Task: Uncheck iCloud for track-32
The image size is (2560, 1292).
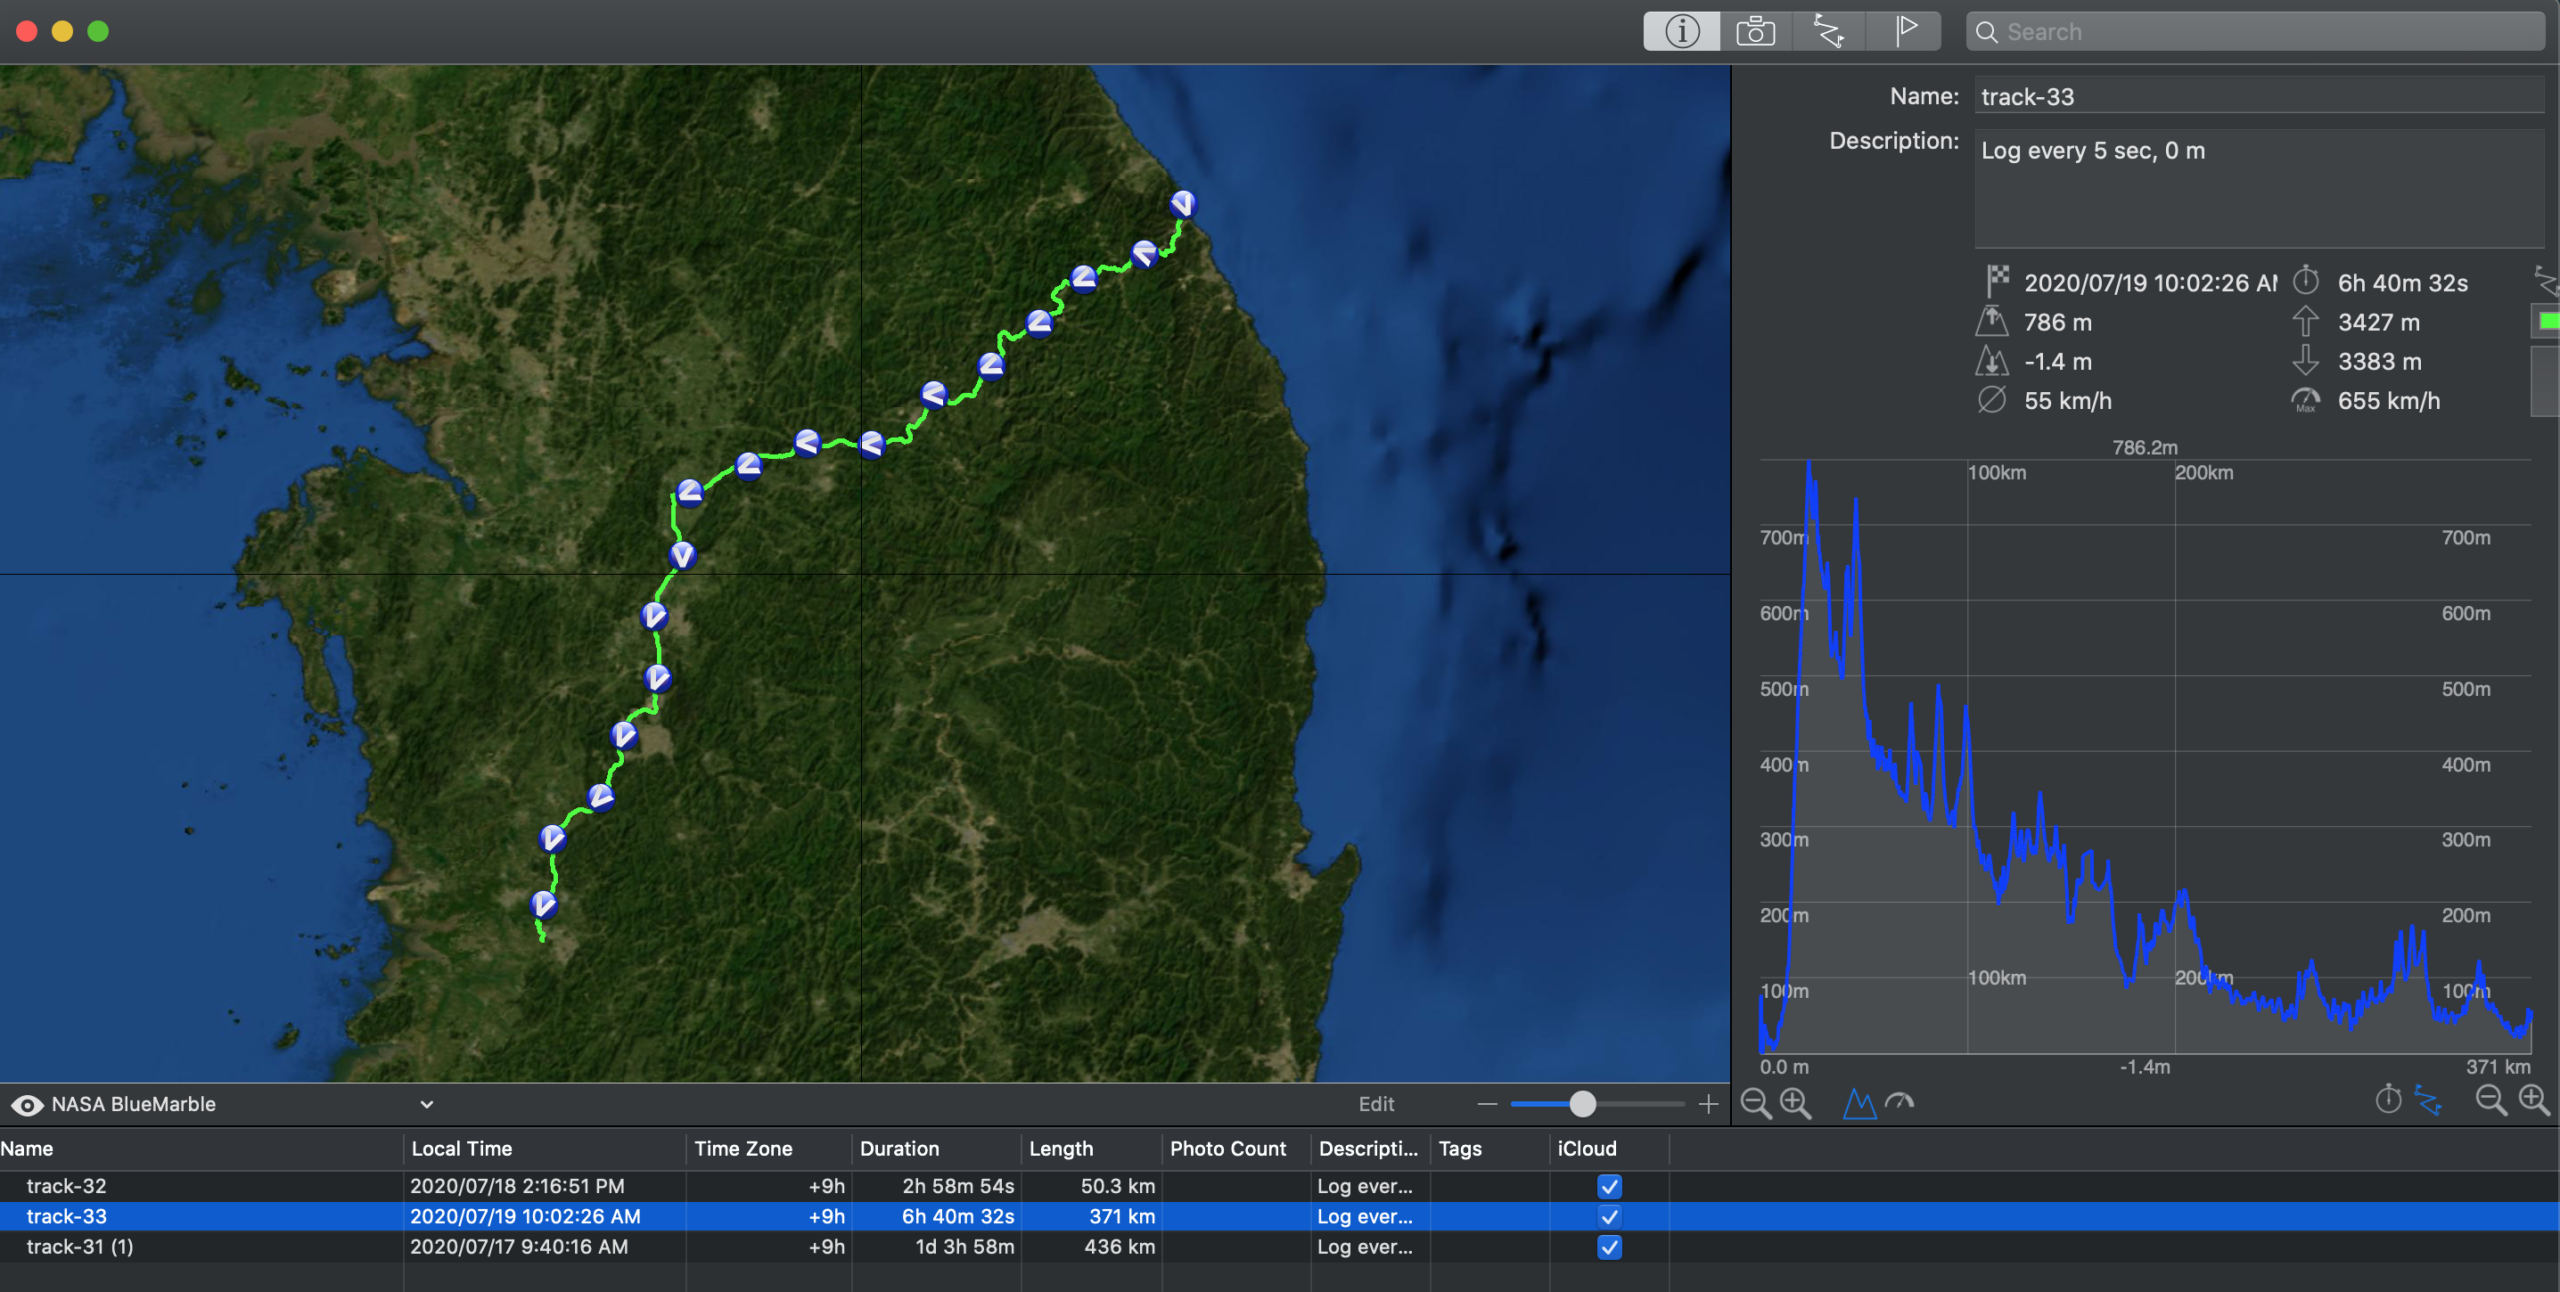Action: pyautogui.click(x=1609, y=1186)
